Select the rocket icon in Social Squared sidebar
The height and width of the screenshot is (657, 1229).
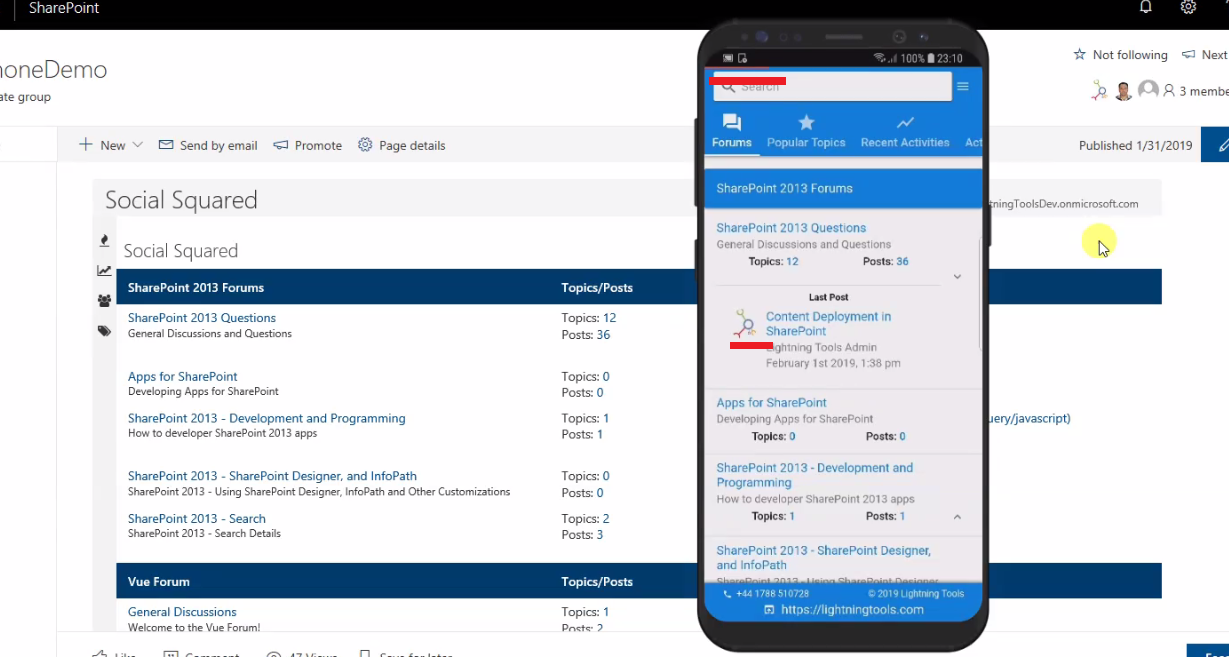click(x=104, y=240)
